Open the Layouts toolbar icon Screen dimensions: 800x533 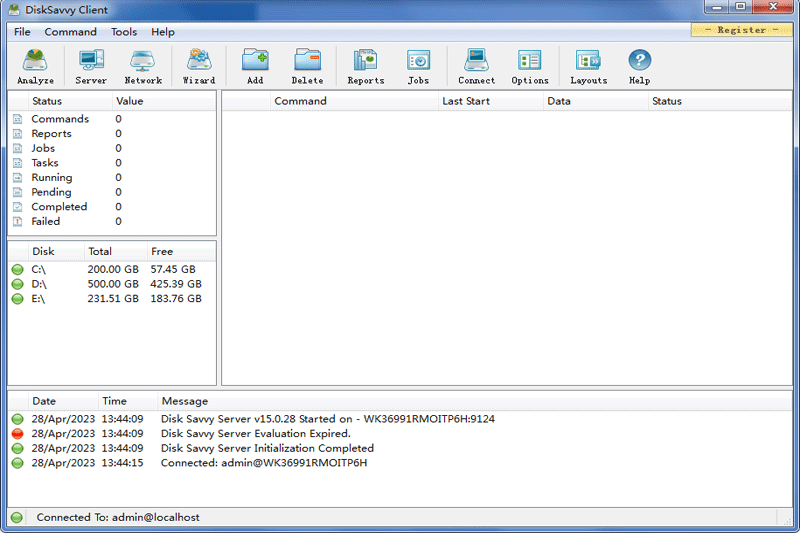588,66
